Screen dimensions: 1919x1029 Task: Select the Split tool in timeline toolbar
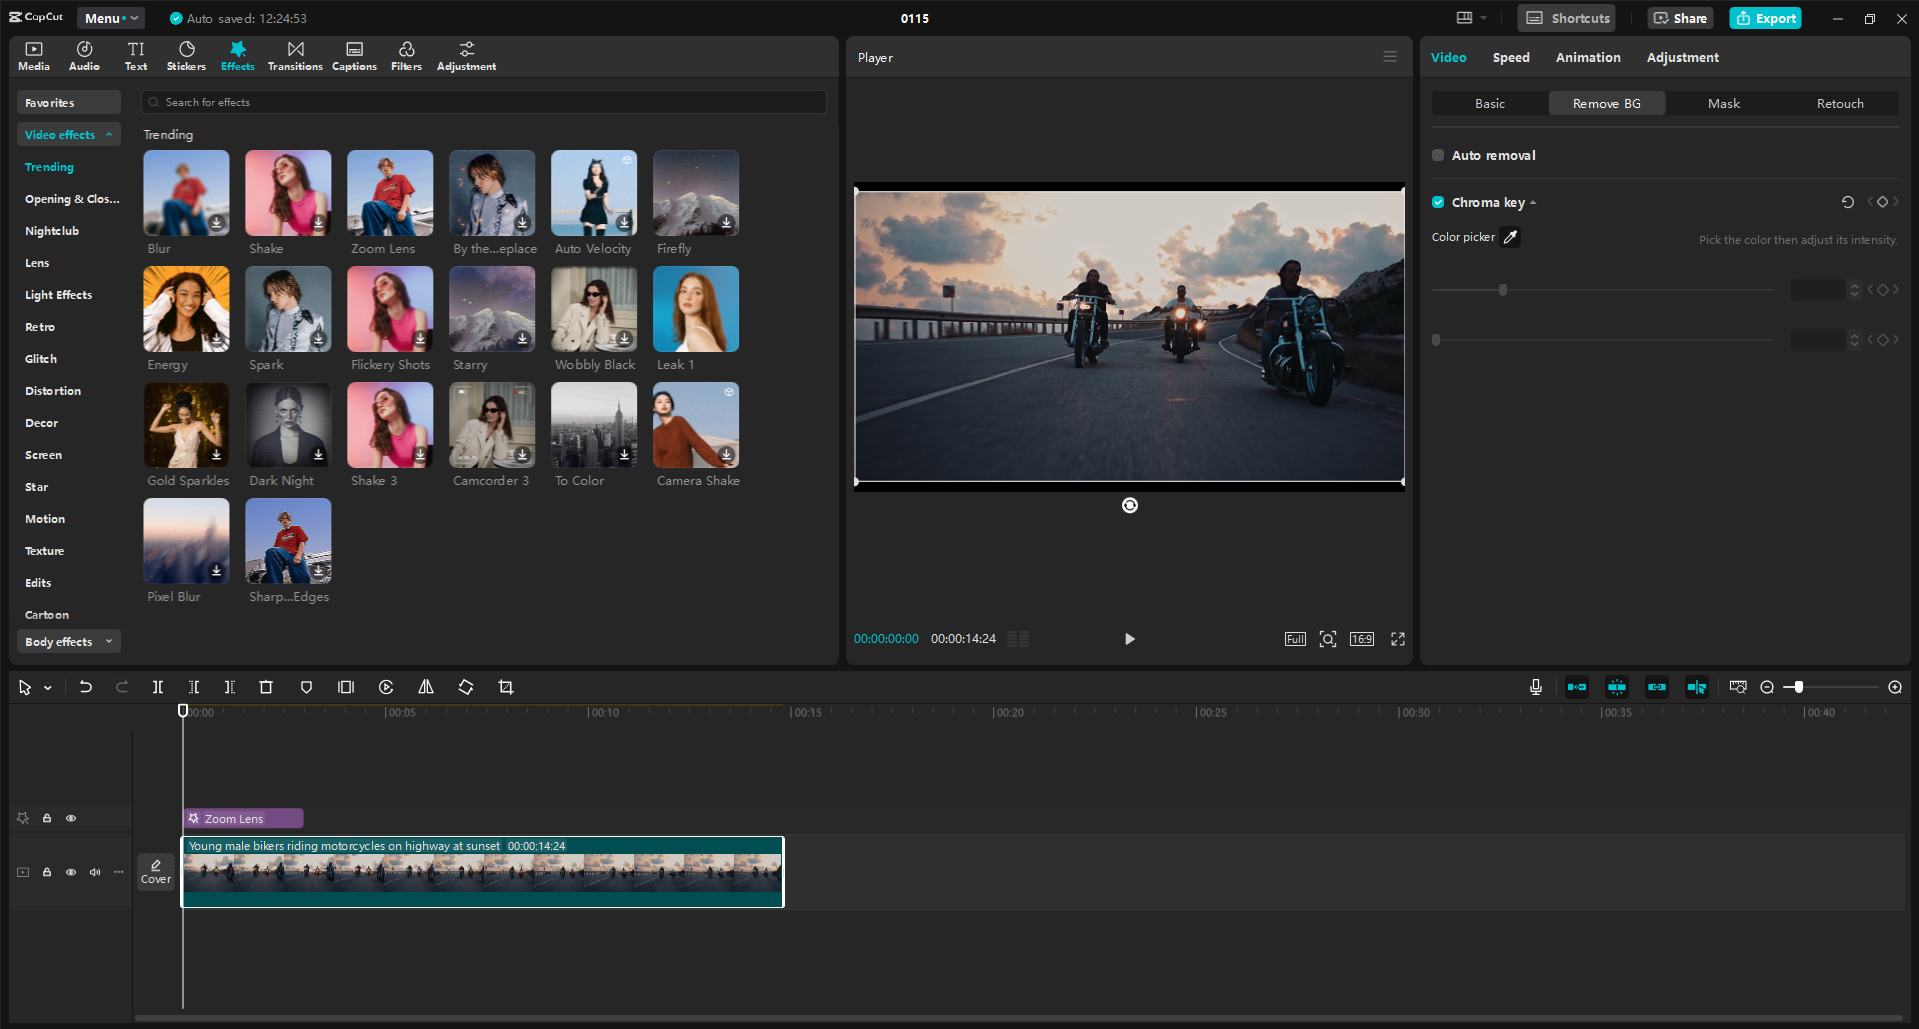click(x=157, y=687)
